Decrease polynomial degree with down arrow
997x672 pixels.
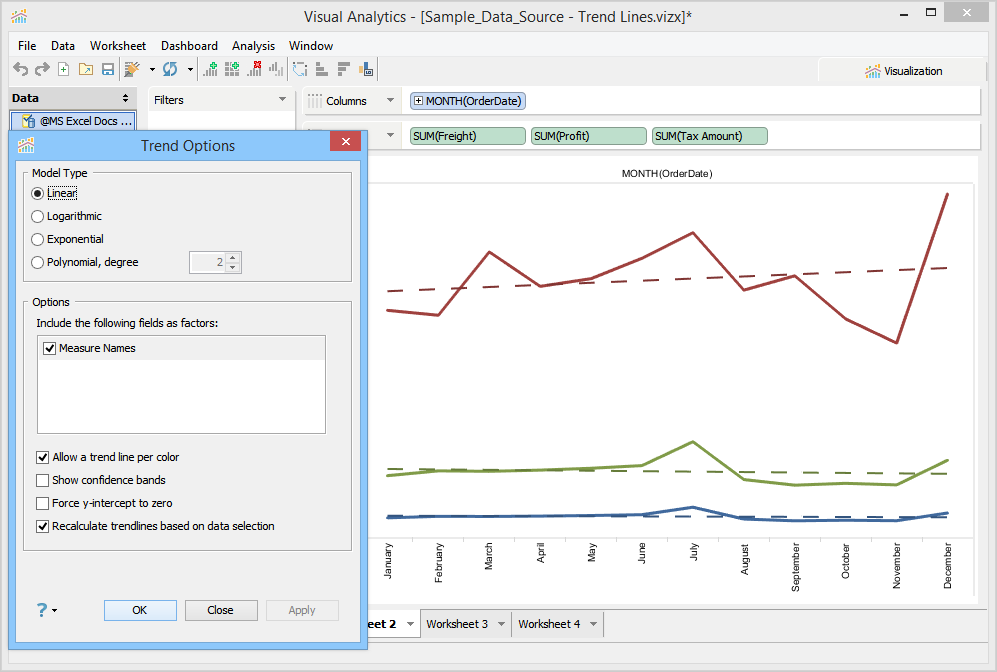click(x=233, y=267)
